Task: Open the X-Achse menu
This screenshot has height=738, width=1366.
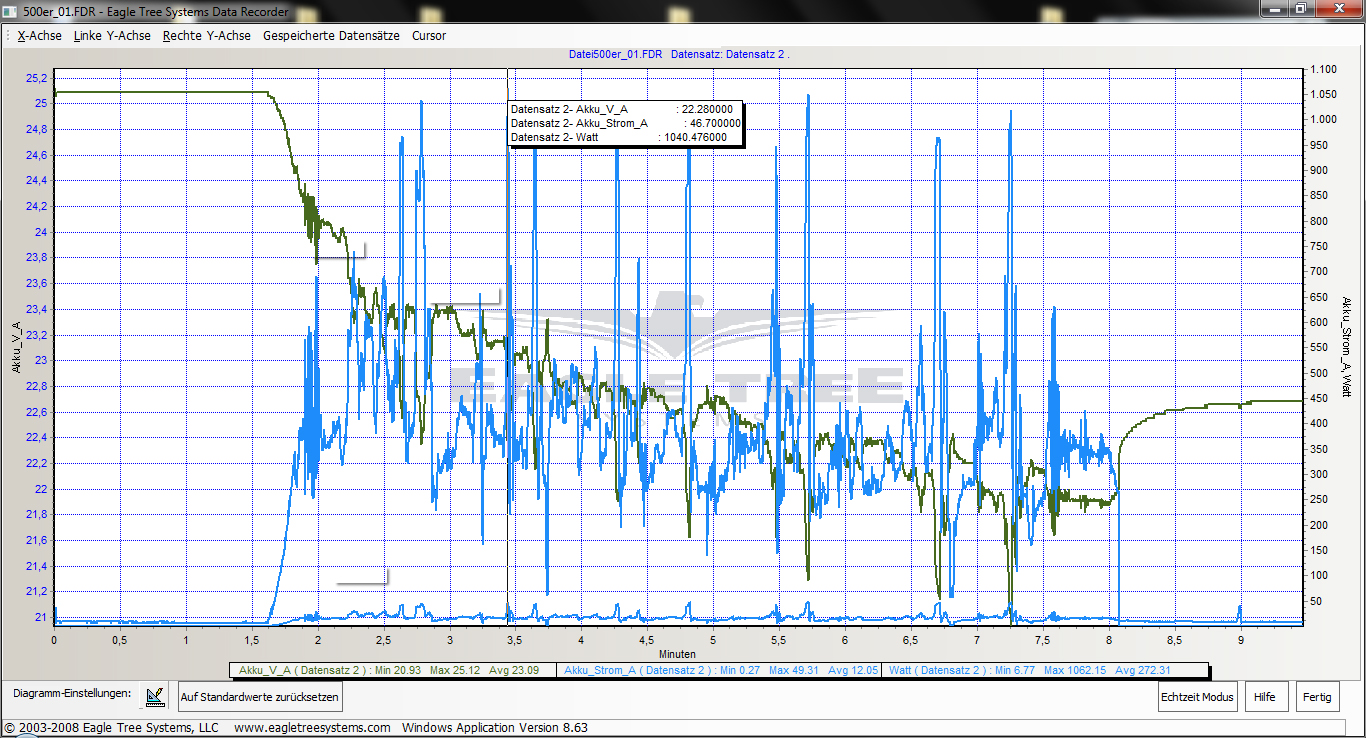Action: [x=39, y=35]
